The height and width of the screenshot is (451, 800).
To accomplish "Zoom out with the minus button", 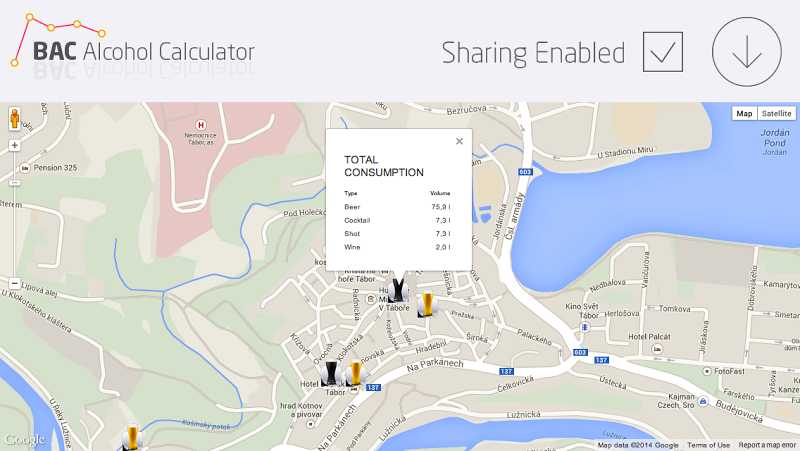I will (x=15, y=283).
